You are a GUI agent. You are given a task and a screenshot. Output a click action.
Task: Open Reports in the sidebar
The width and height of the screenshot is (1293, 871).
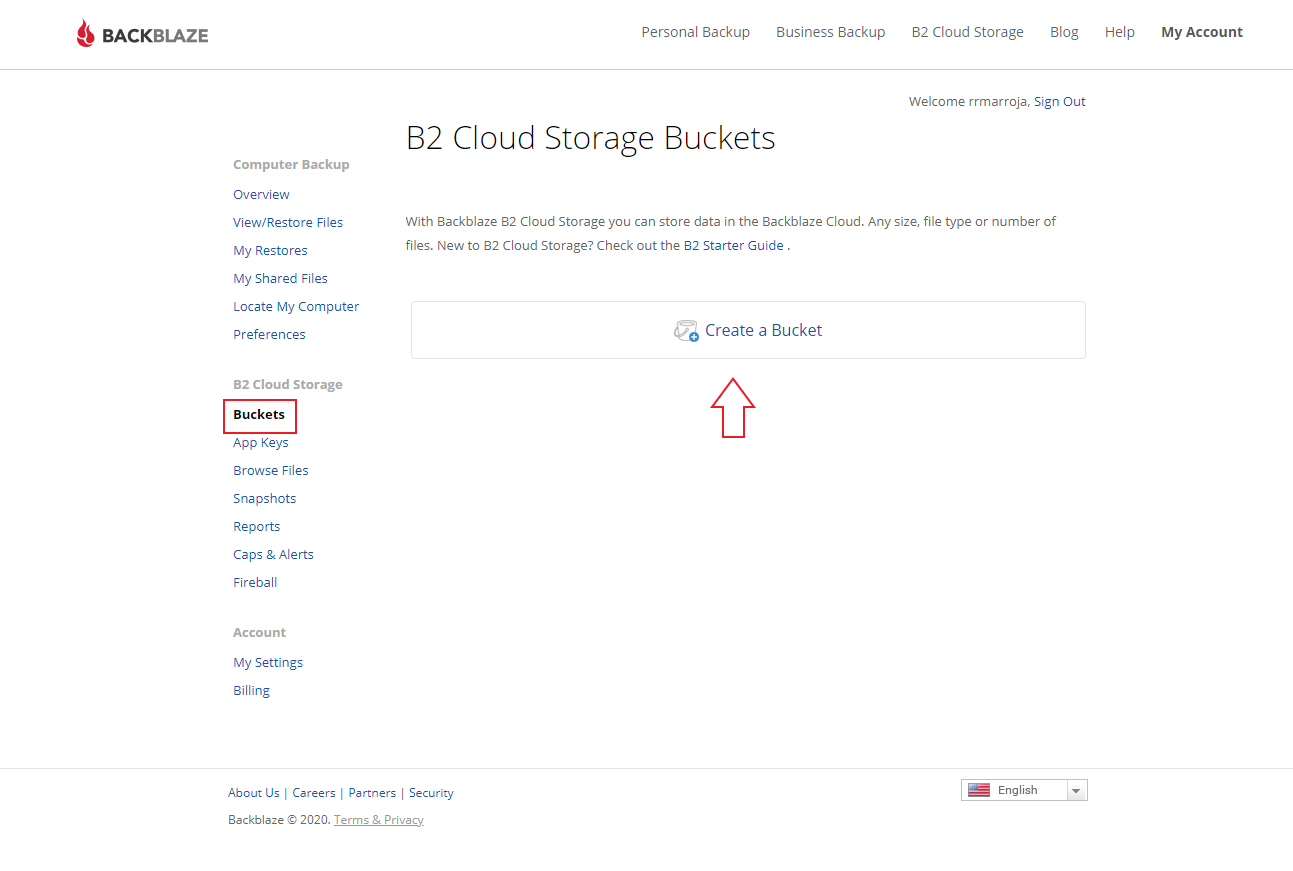point(256,526)
